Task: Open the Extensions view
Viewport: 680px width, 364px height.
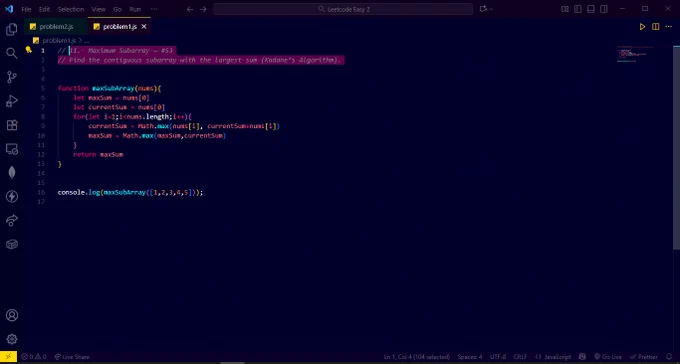Action: coord(12,125)
